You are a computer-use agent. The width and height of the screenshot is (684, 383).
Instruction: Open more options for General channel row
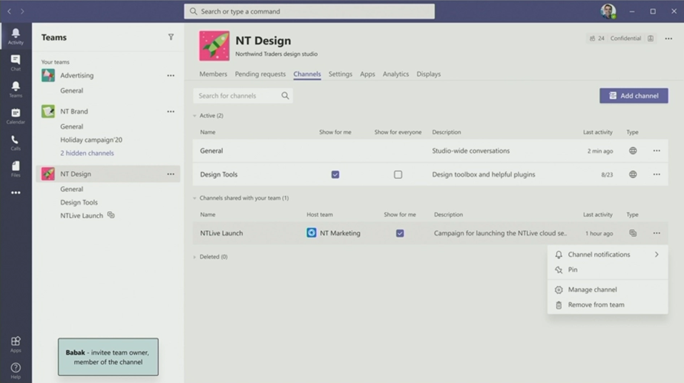click(657, 150)
